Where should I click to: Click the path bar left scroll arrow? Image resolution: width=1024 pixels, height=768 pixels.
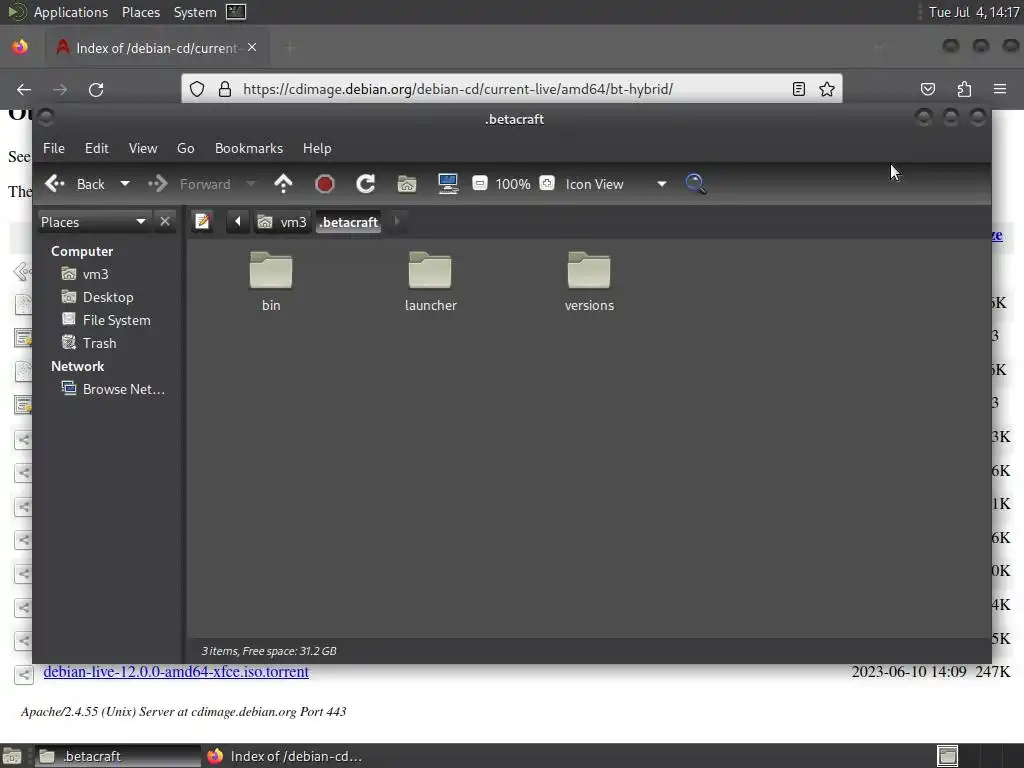pyautogui.click(x=238, y=222)
